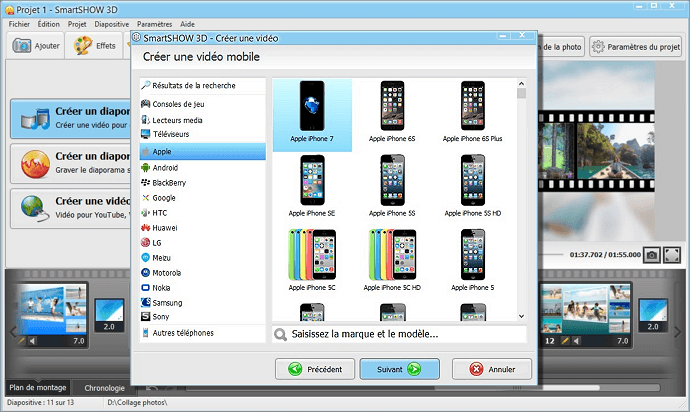Pick the colorful Apple iPhone 5C
The image size is (690, 412).
pyautogui.click(x=312, y=260)
